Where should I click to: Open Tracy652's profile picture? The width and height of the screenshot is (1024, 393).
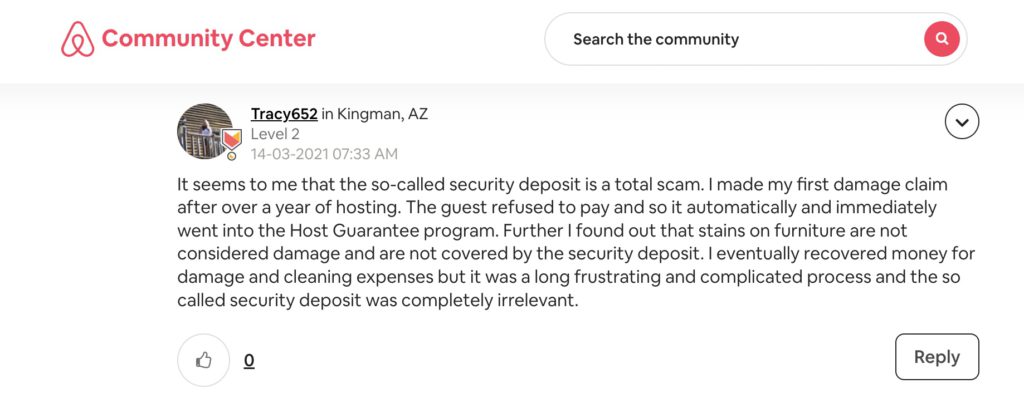point(205,131)
